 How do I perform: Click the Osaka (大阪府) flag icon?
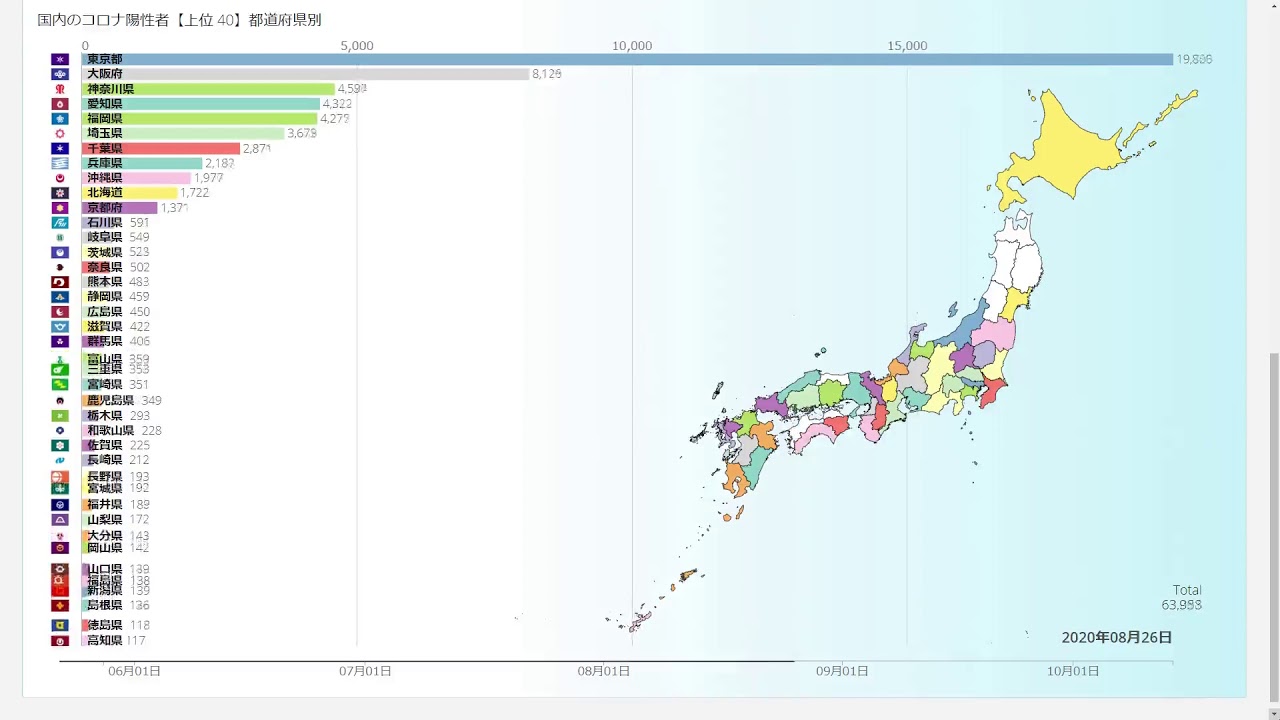click(x=60, y=74)
